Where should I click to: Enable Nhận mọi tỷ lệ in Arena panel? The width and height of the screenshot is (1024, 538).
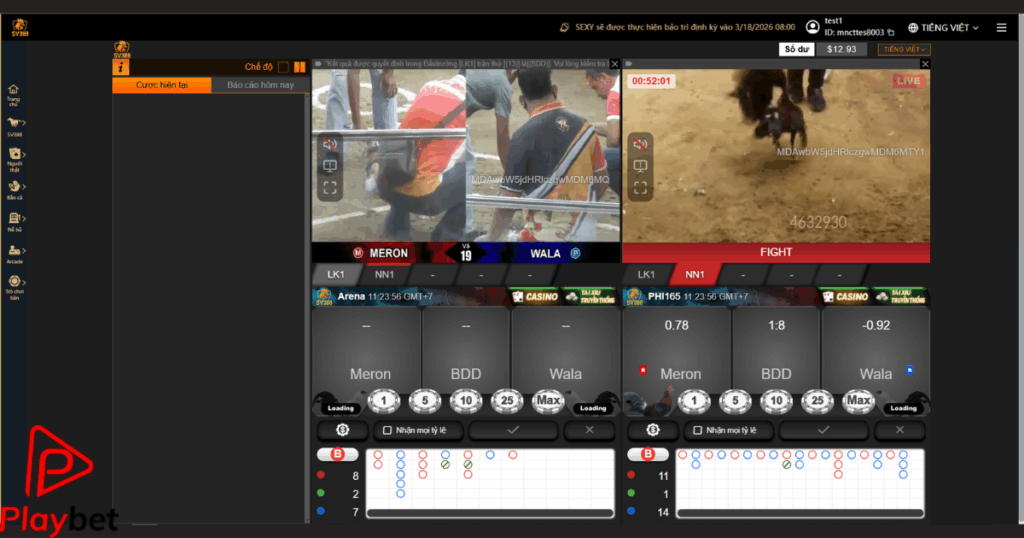388,430
